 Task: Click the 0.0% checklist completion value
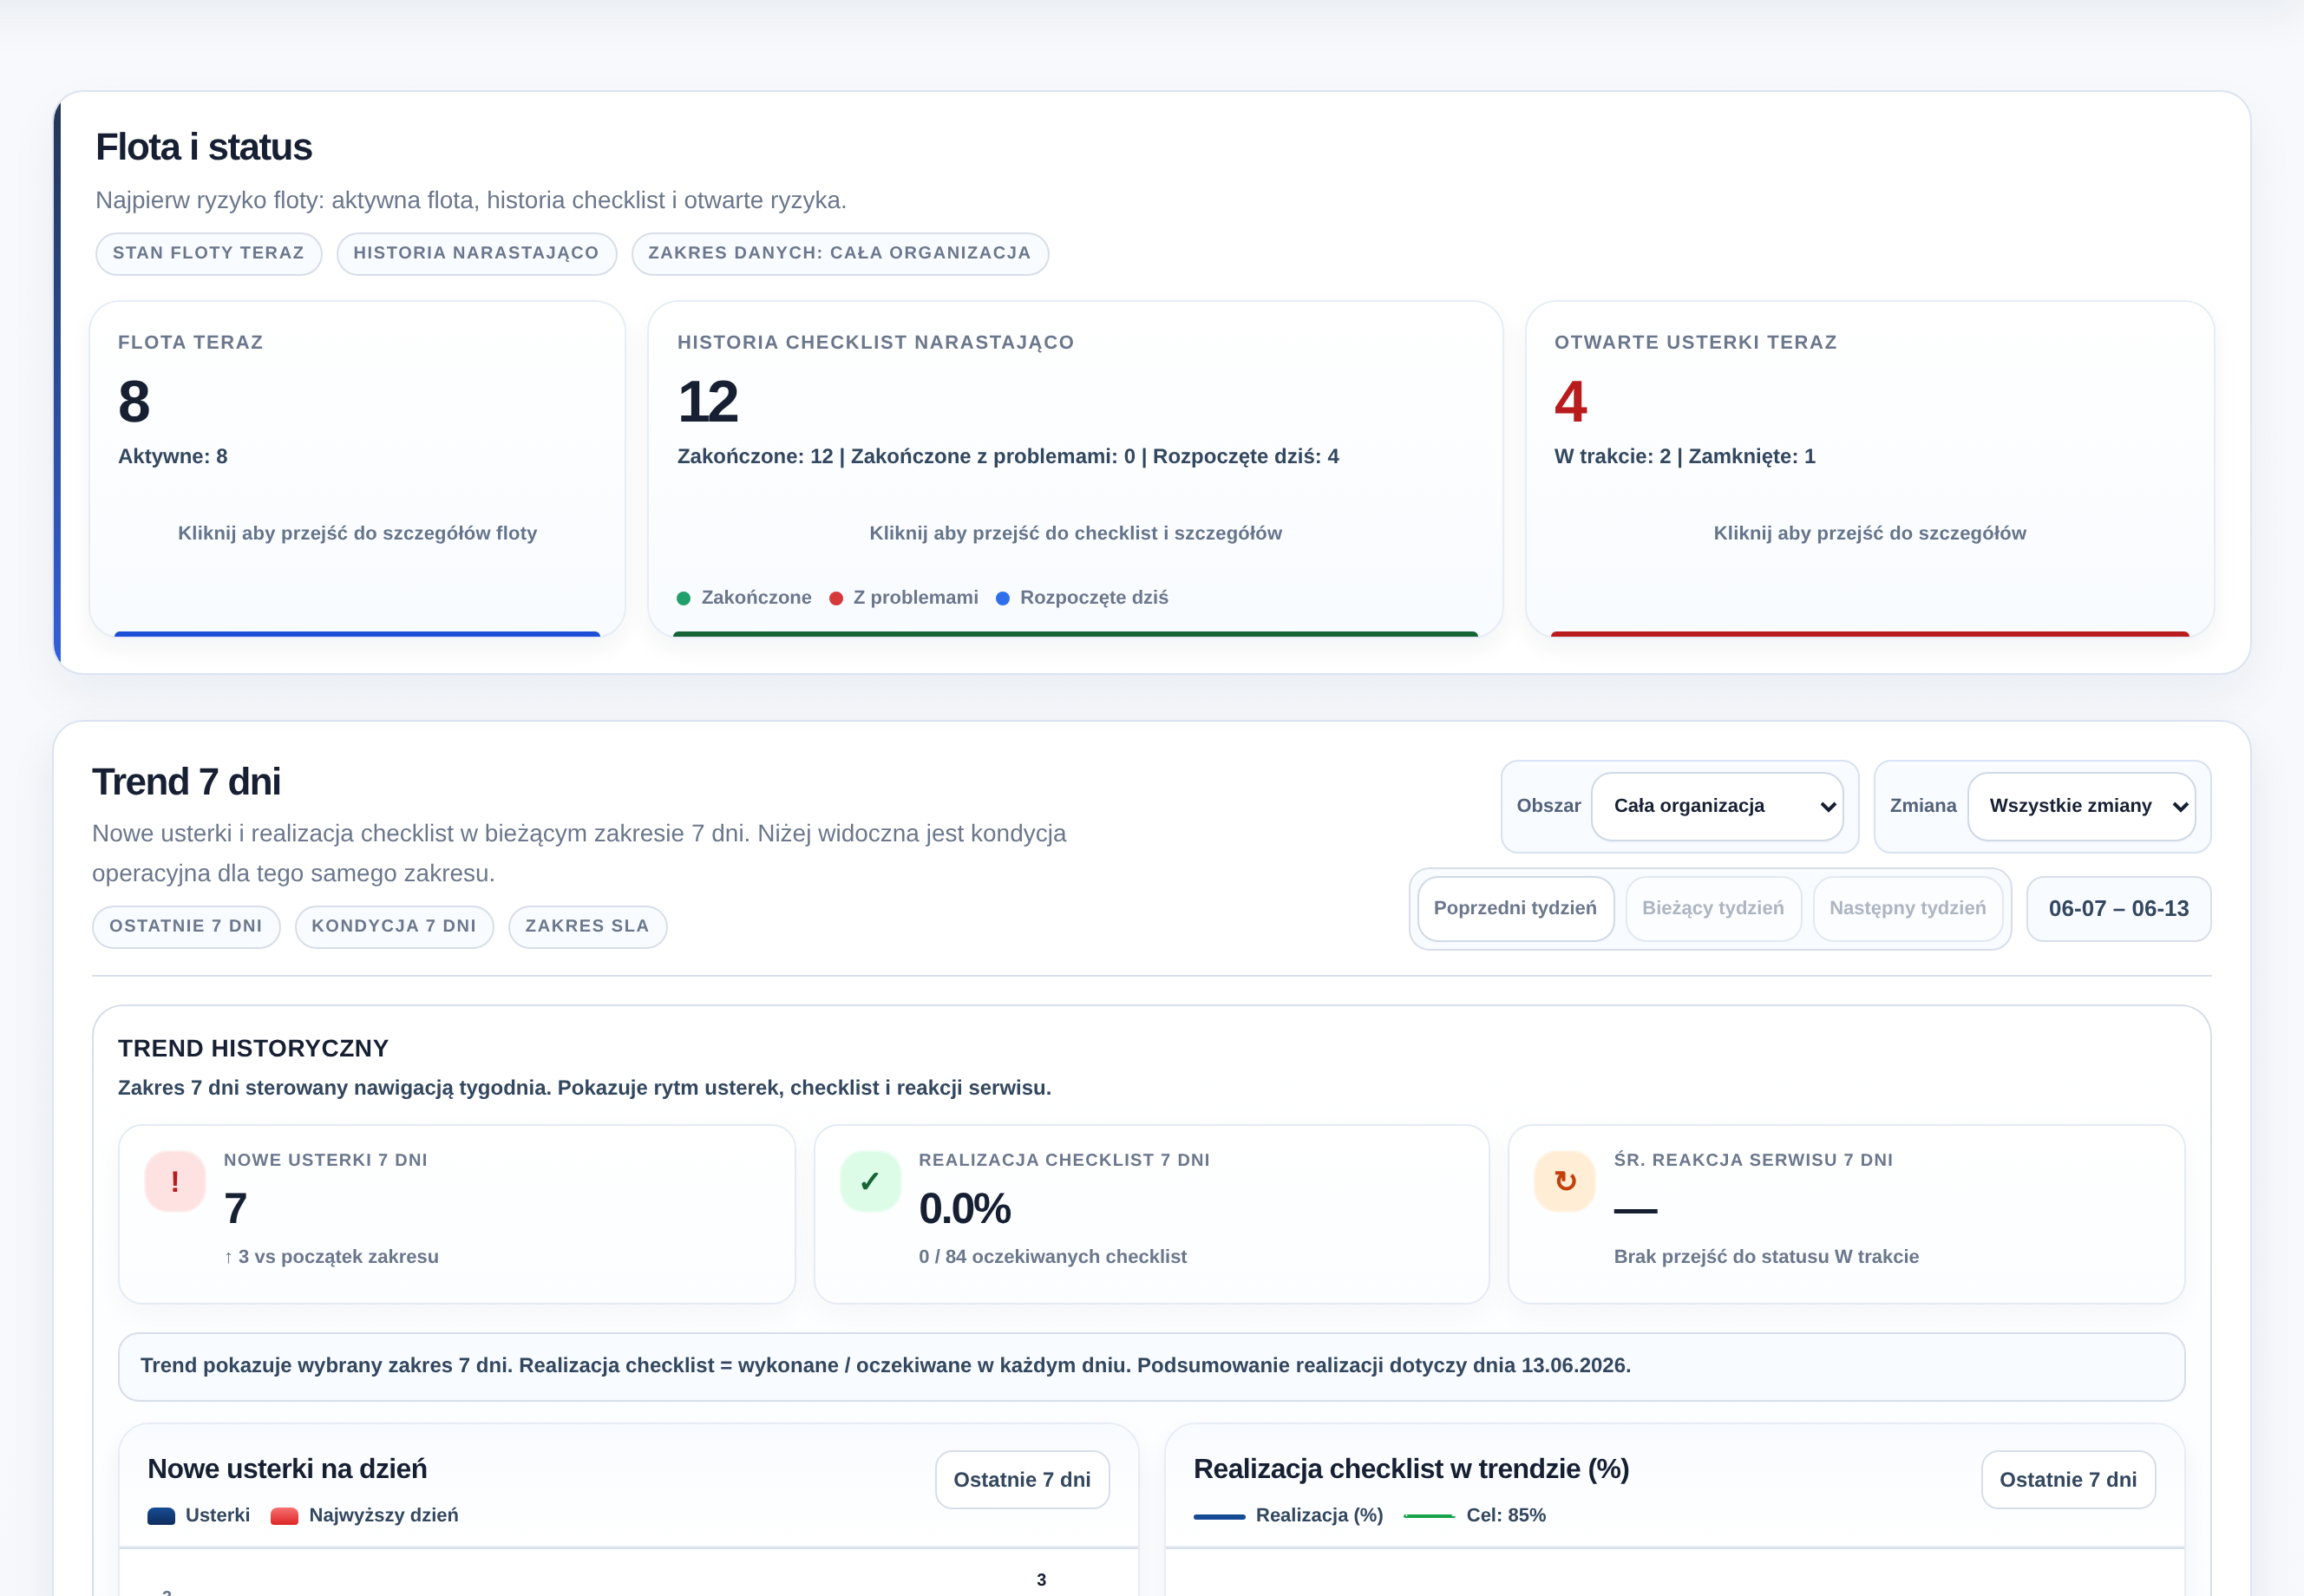click(964, 1208)
